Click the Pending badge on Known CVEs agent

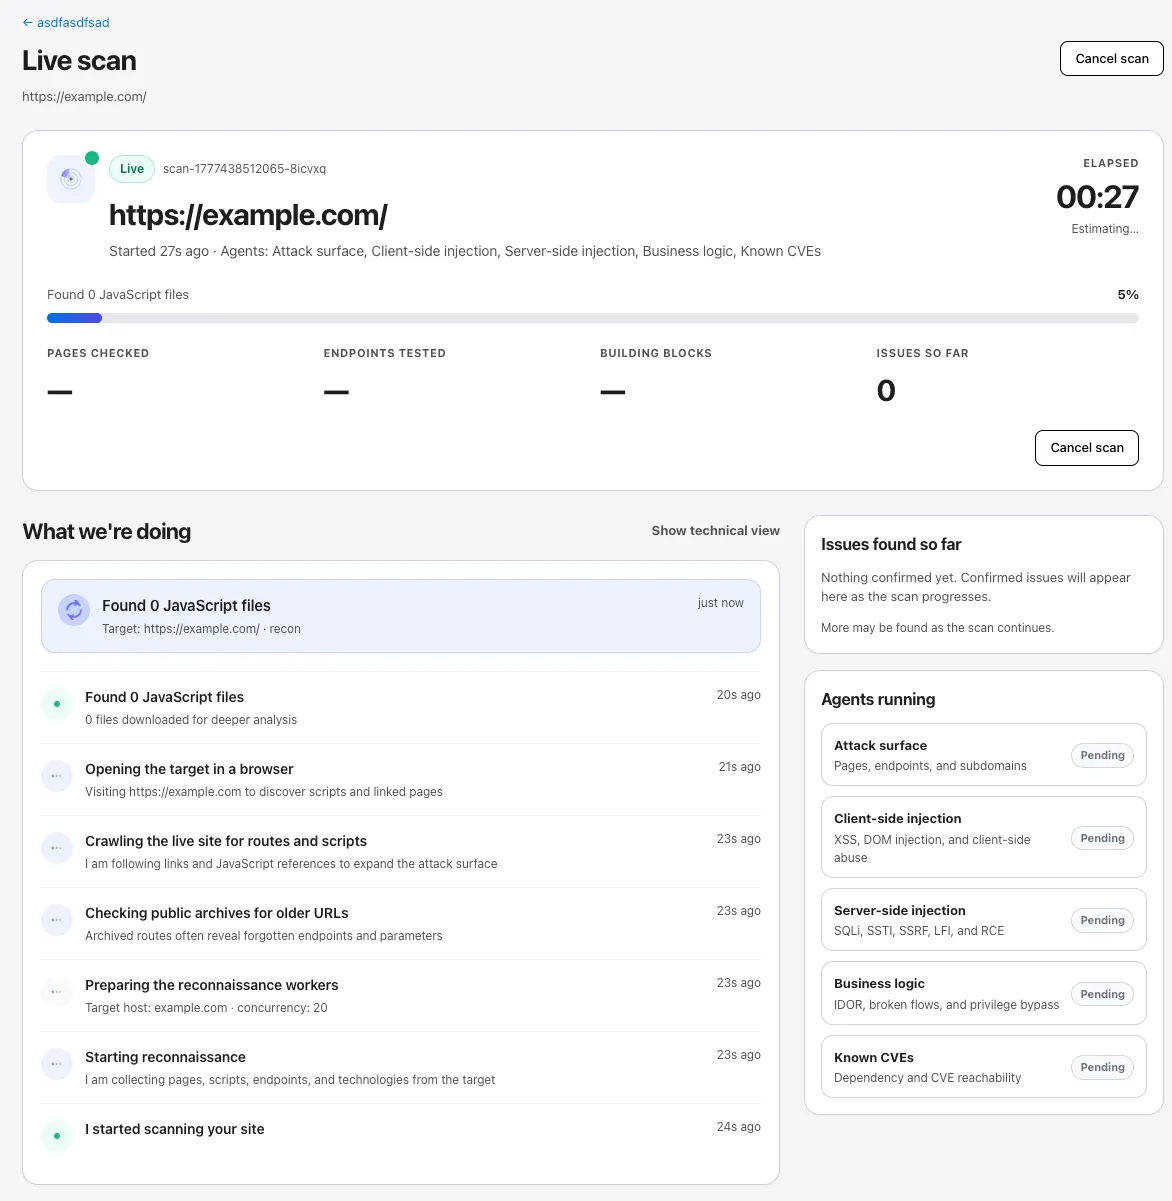point(1102,1067)
